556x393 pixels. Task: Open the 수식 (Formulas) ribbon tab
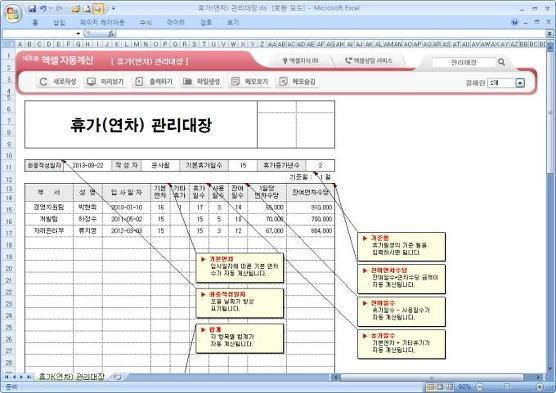(145, 22)
